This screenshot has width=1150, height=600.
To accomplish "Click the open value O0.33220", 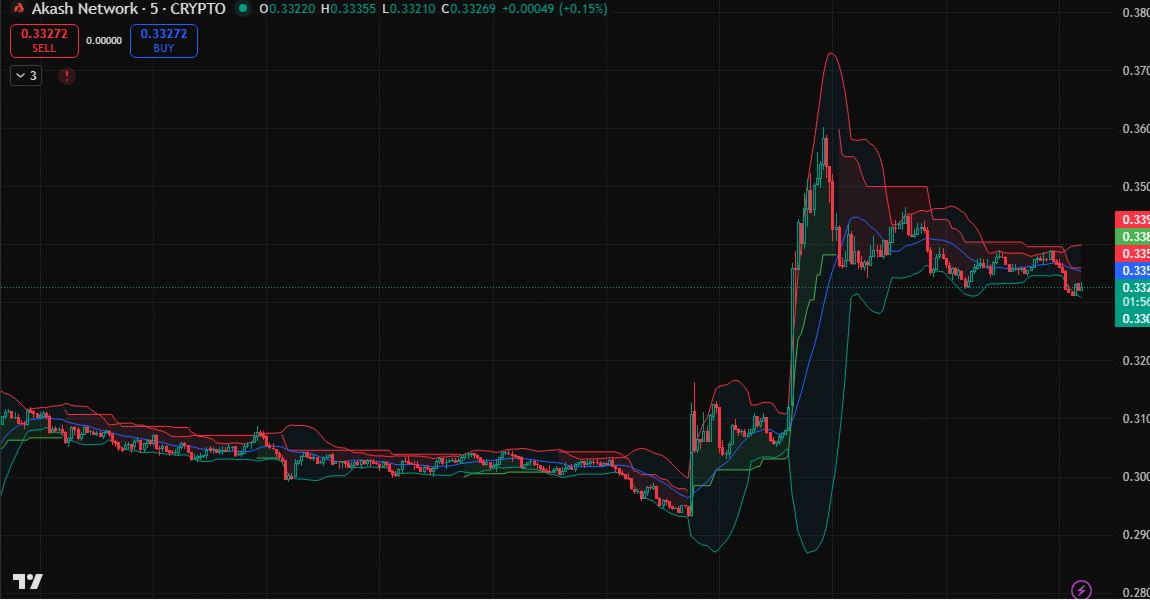I will pos(288,9).
